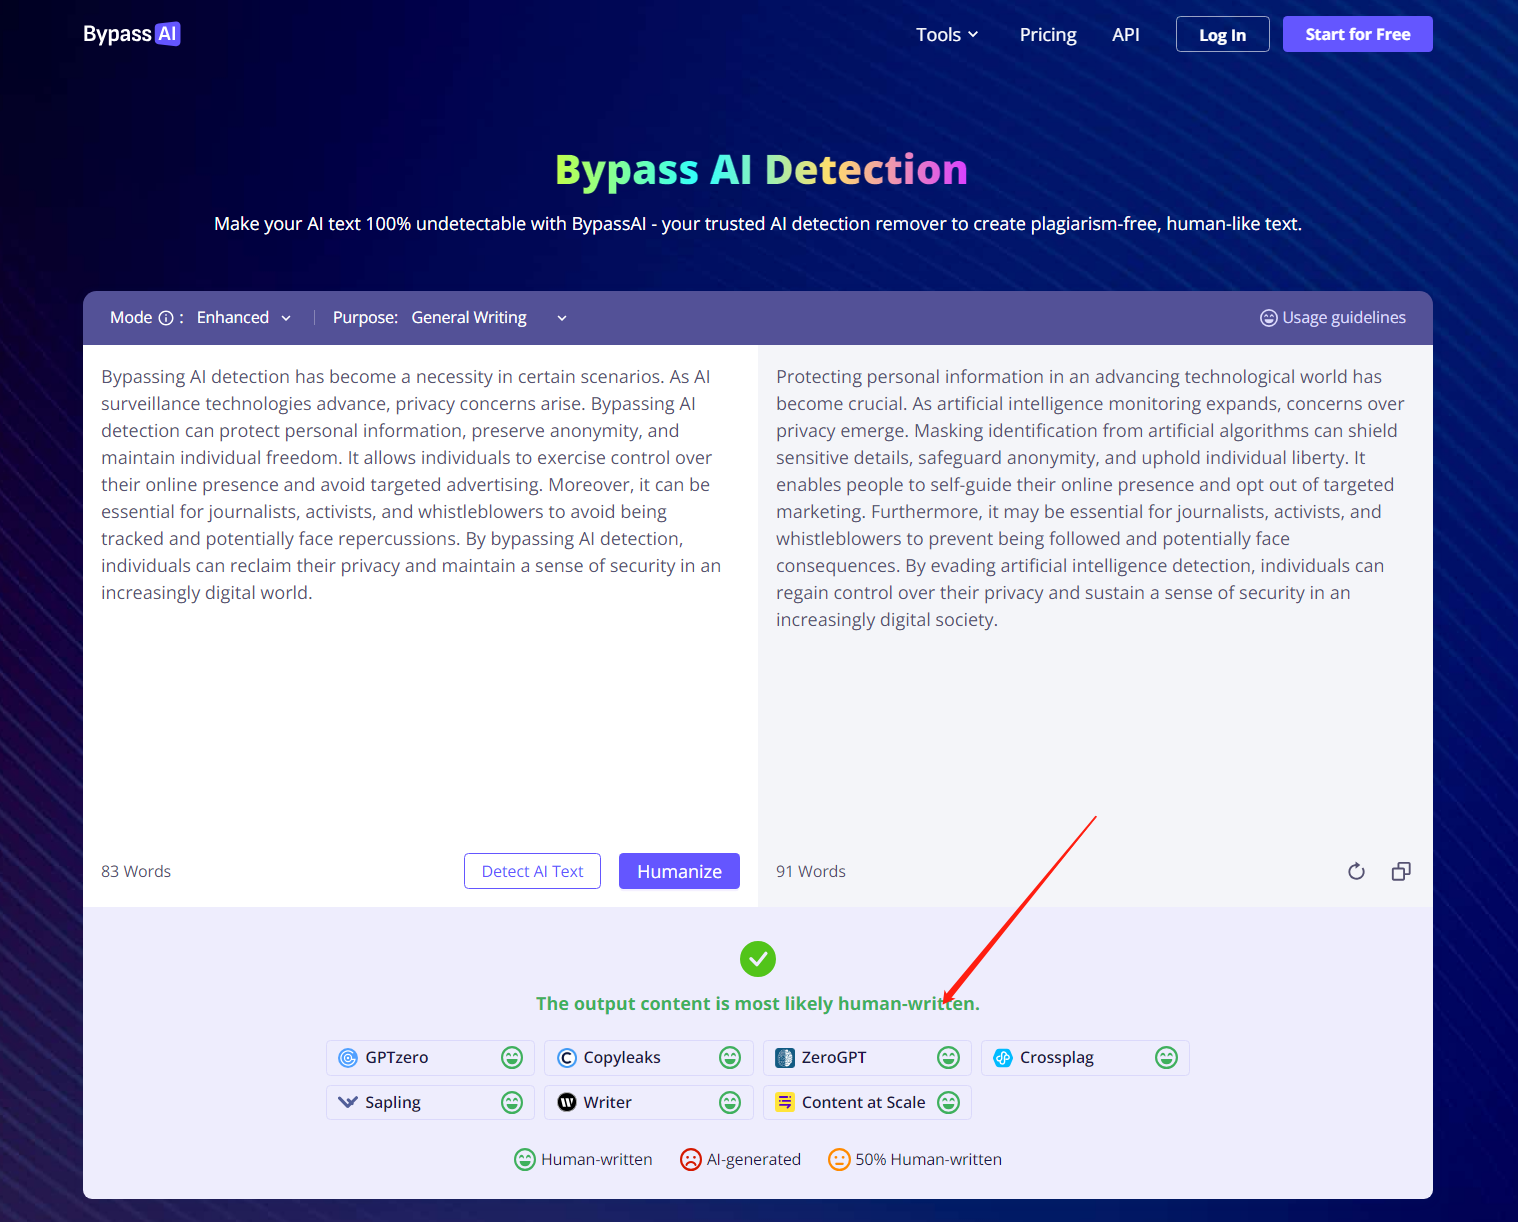1518x1222 pixels.
Task: Click the Crossplag result smiley
Action: [x=1166, y=1058]
